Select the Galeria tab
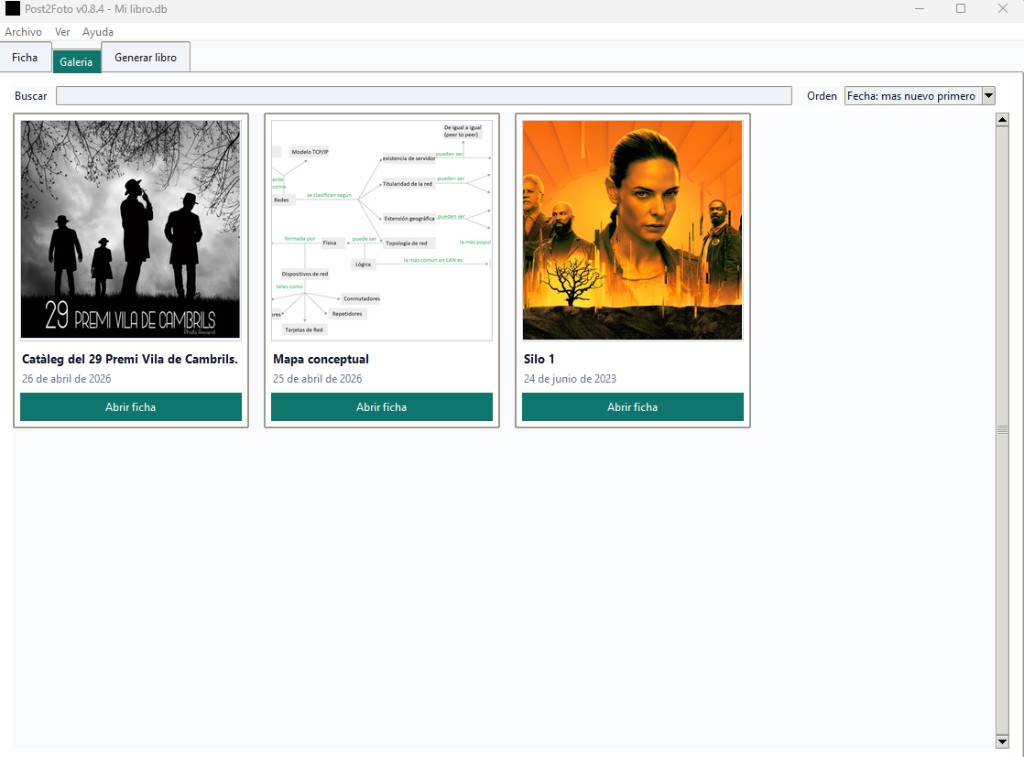Viewport: 1024px width, 757px height. (76, 62)
